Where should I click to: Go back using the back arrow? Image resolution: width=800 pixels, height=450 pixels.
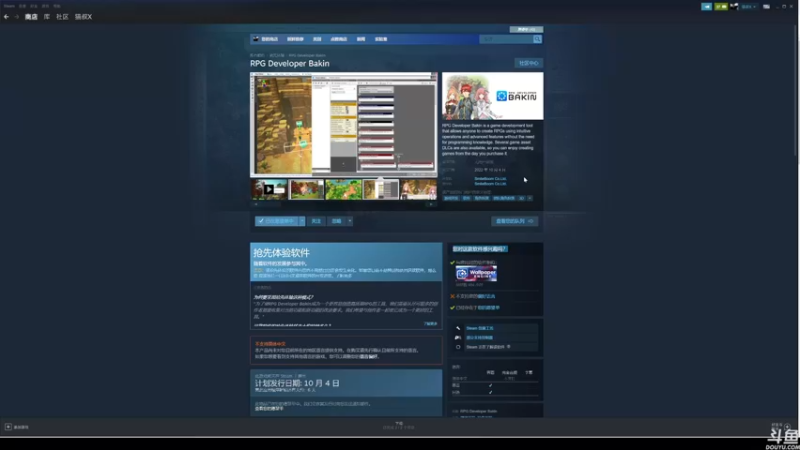pos(6,17)
